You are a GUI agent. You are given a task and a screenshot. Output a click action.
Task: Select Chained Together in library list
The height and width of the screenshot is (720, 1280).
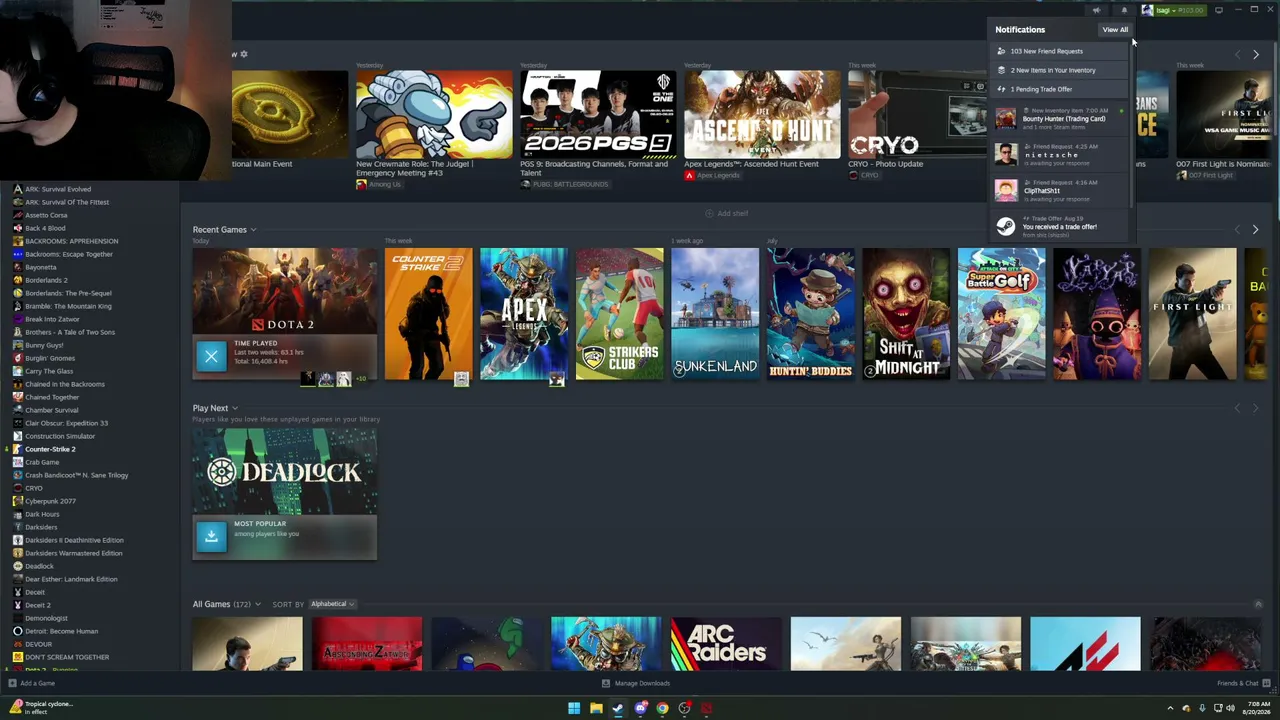pos(52,397)
